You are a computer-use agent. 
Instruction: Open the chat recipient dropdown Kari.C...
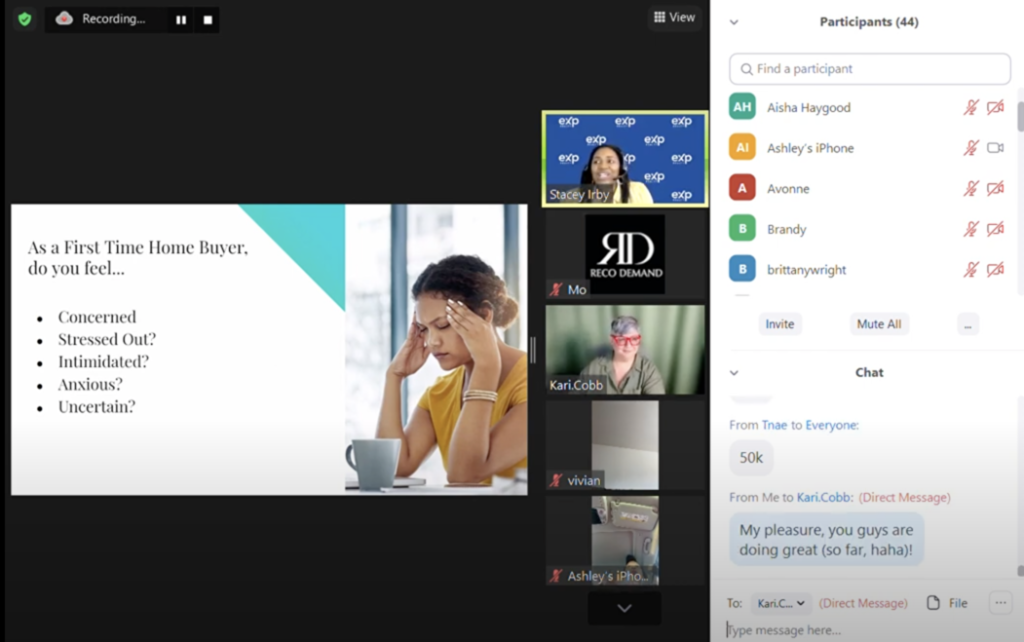[781, 603]
